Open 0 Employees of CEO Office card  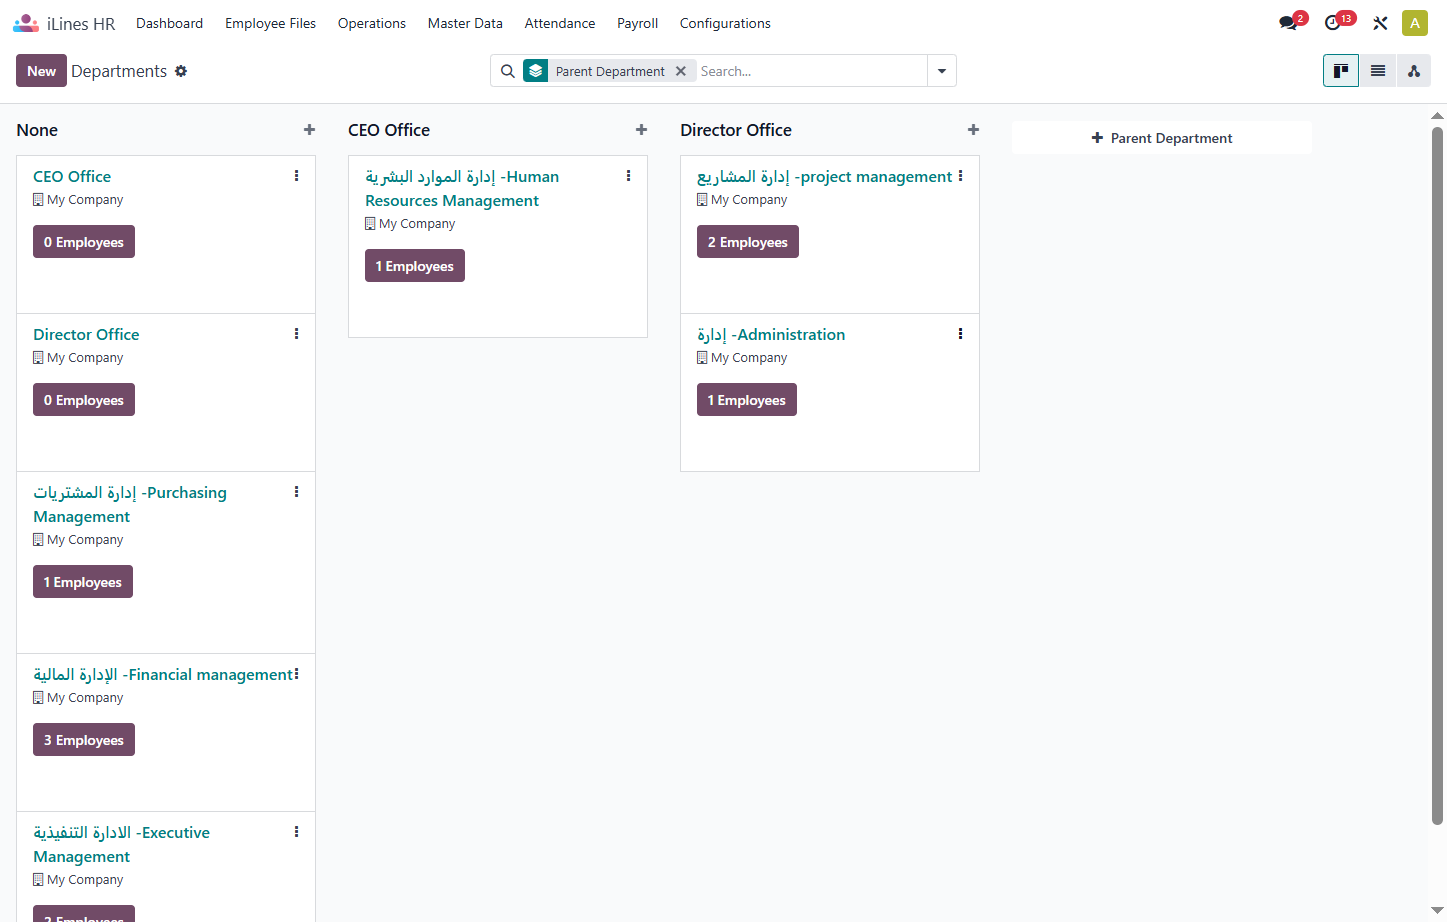pos(84,242)
